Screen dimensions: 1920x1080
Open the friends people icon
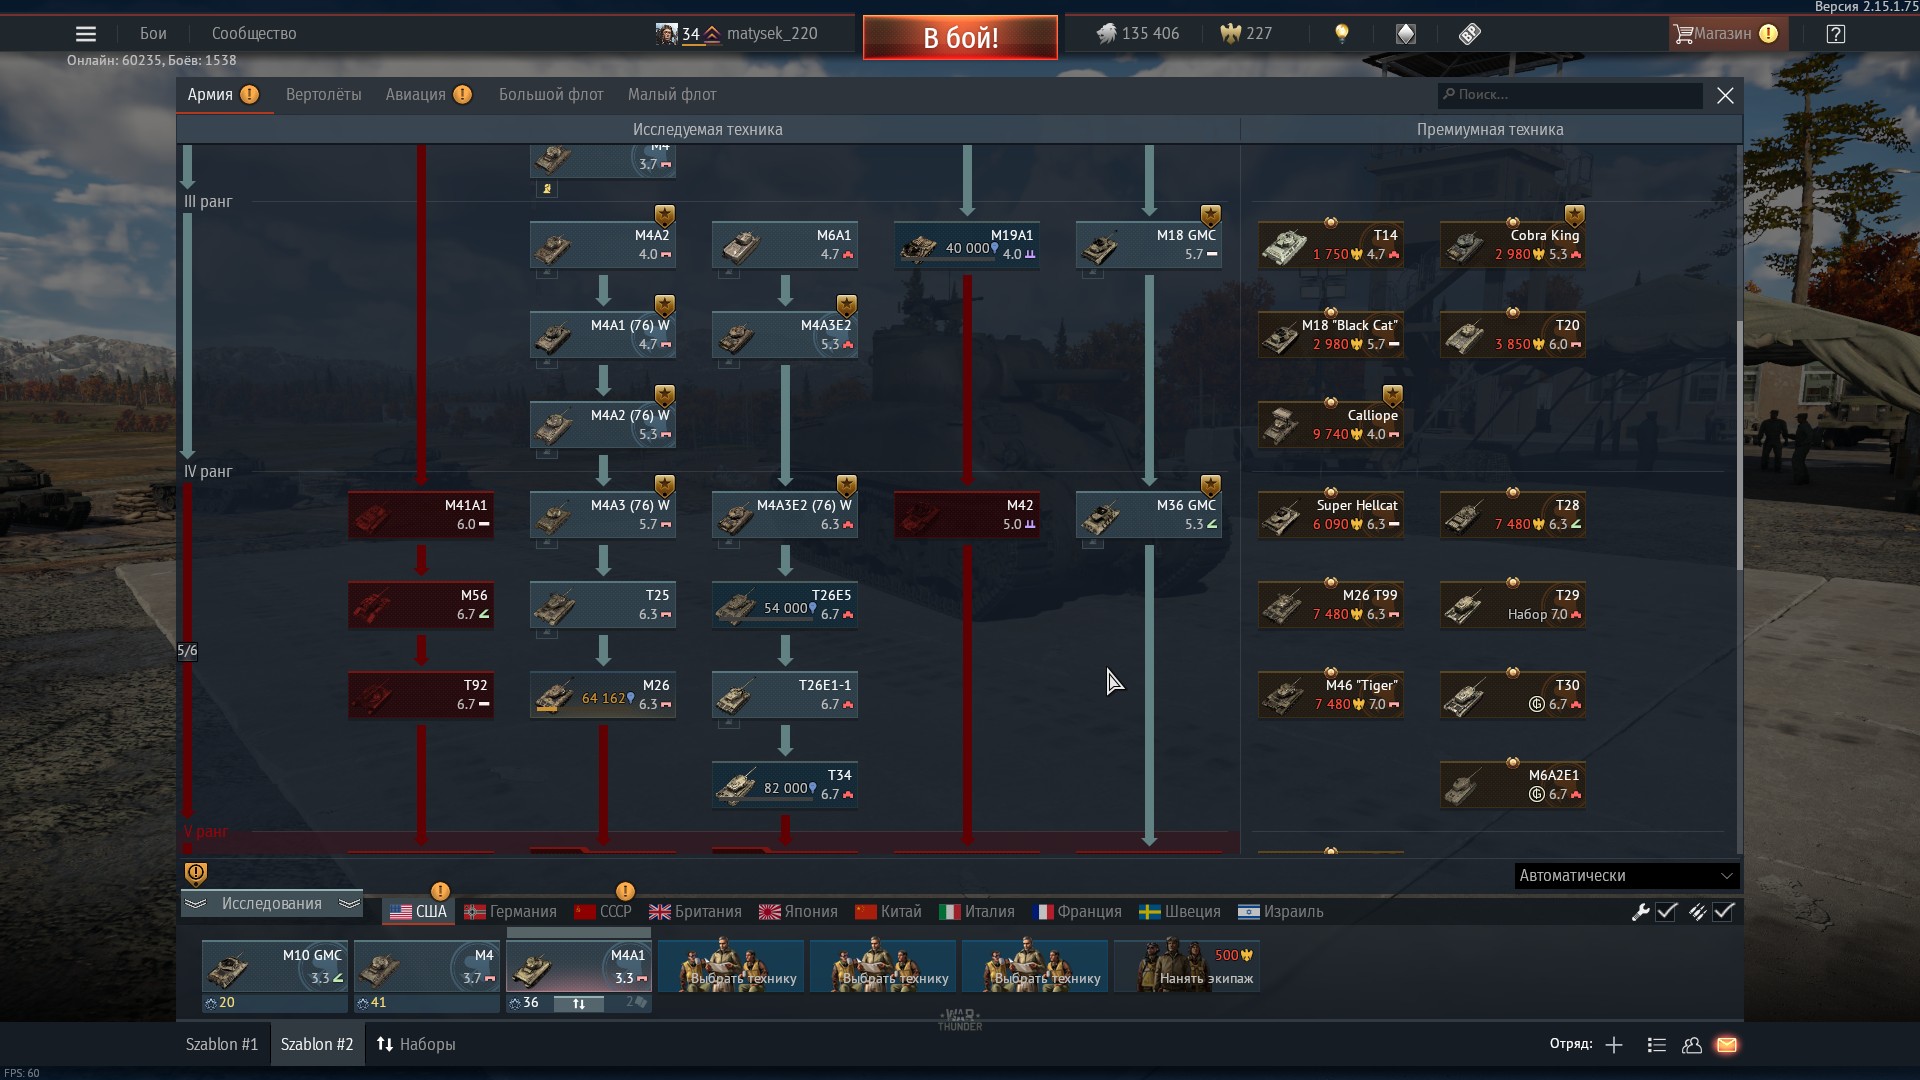[x=1692, y=1045]
